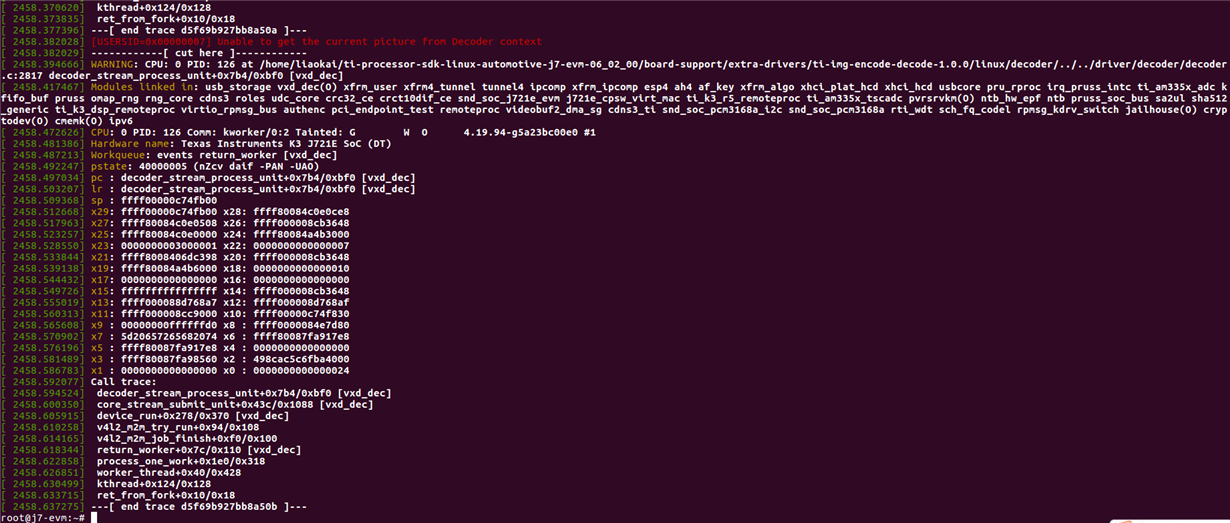This screenshot has height=523, width=1230.
Task: Click the root@j7-evm shell prompt
Action: 42,517
